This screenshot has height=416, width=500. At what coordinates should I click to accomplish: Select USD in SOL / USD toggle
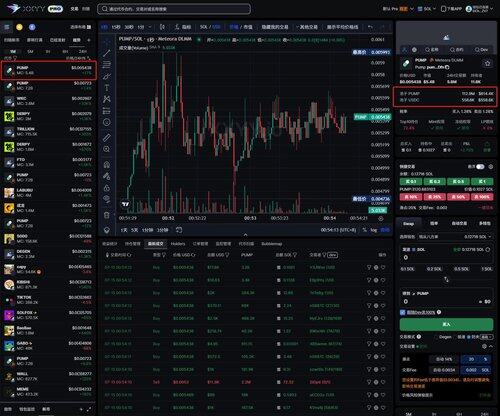(217, 27)
